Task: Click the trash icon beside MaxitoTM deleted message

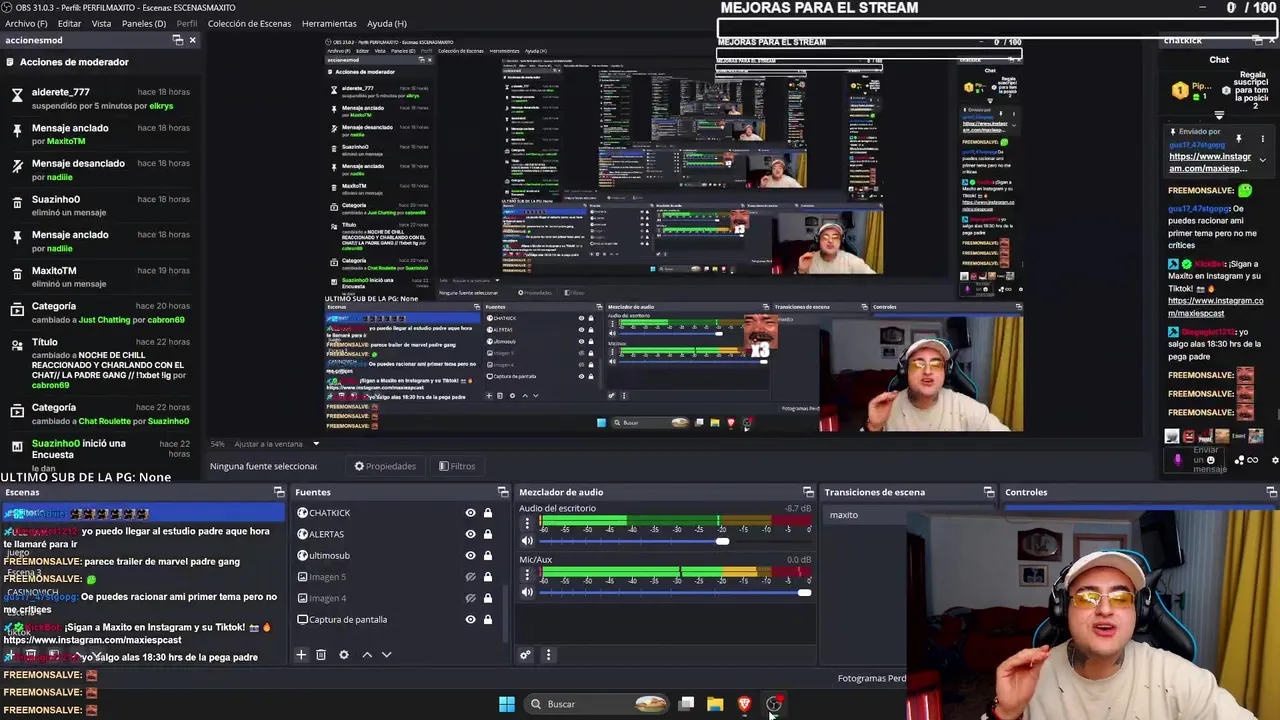Action: (x=17, y=274)
